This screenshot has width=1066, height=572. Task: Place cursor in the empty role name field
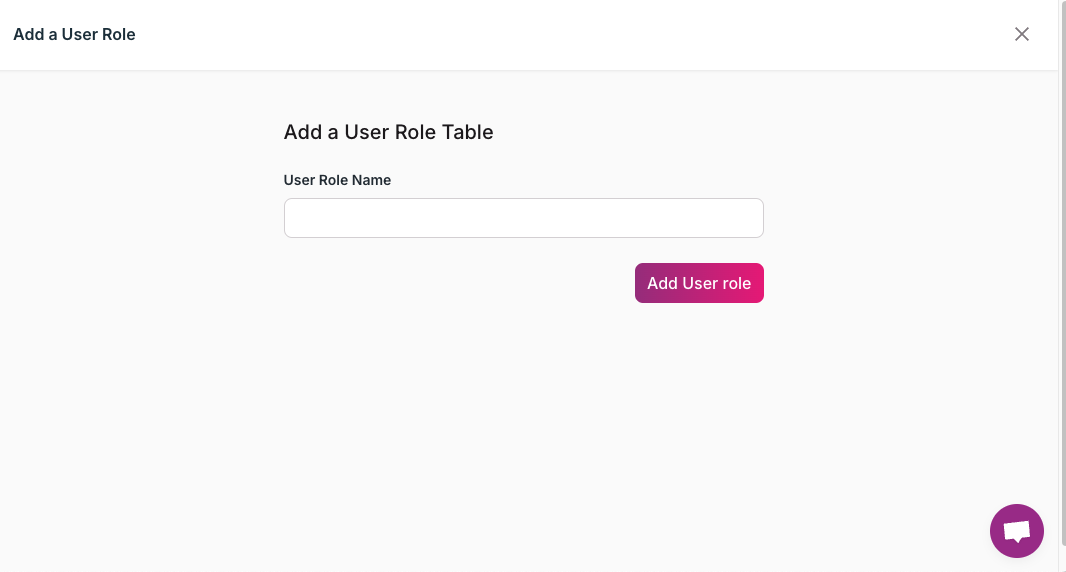523,218
